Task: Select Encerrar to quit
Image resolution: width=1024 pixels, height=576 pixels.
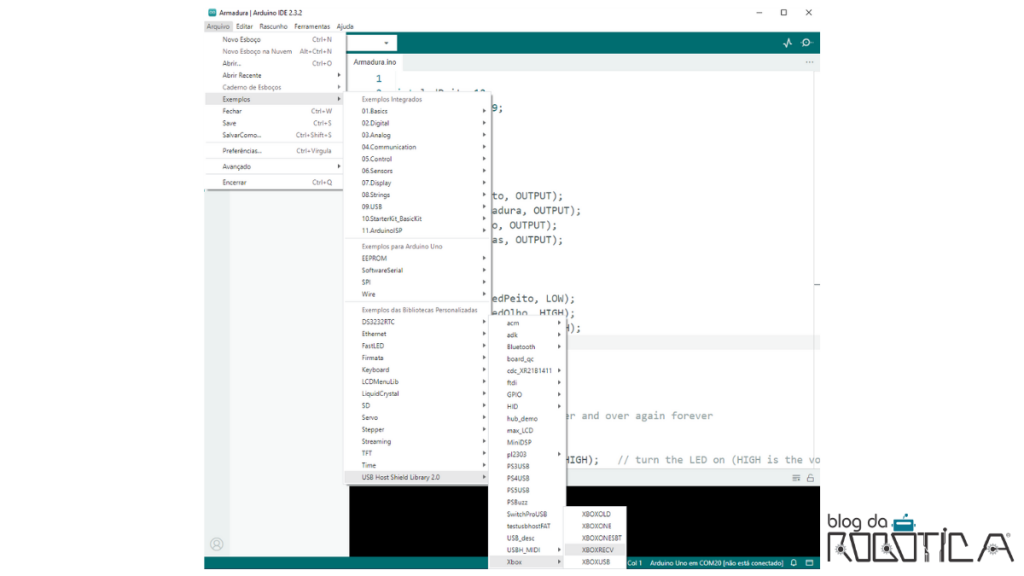Action: click(x=274, y=183)
